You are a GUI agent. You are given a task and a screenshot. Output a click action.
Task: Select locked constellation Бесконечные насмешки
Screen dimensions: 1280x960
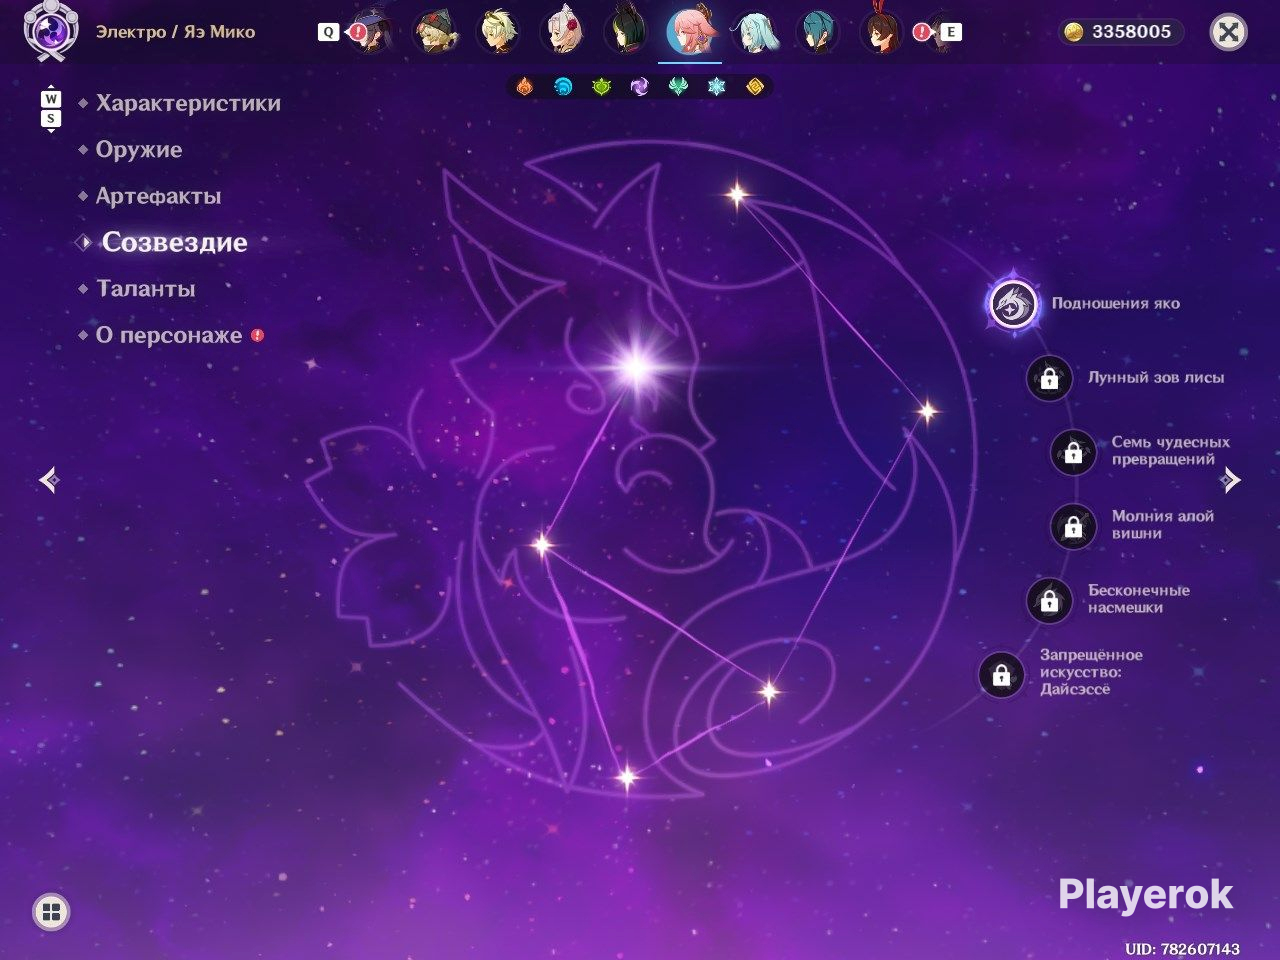coord(1049,600)
